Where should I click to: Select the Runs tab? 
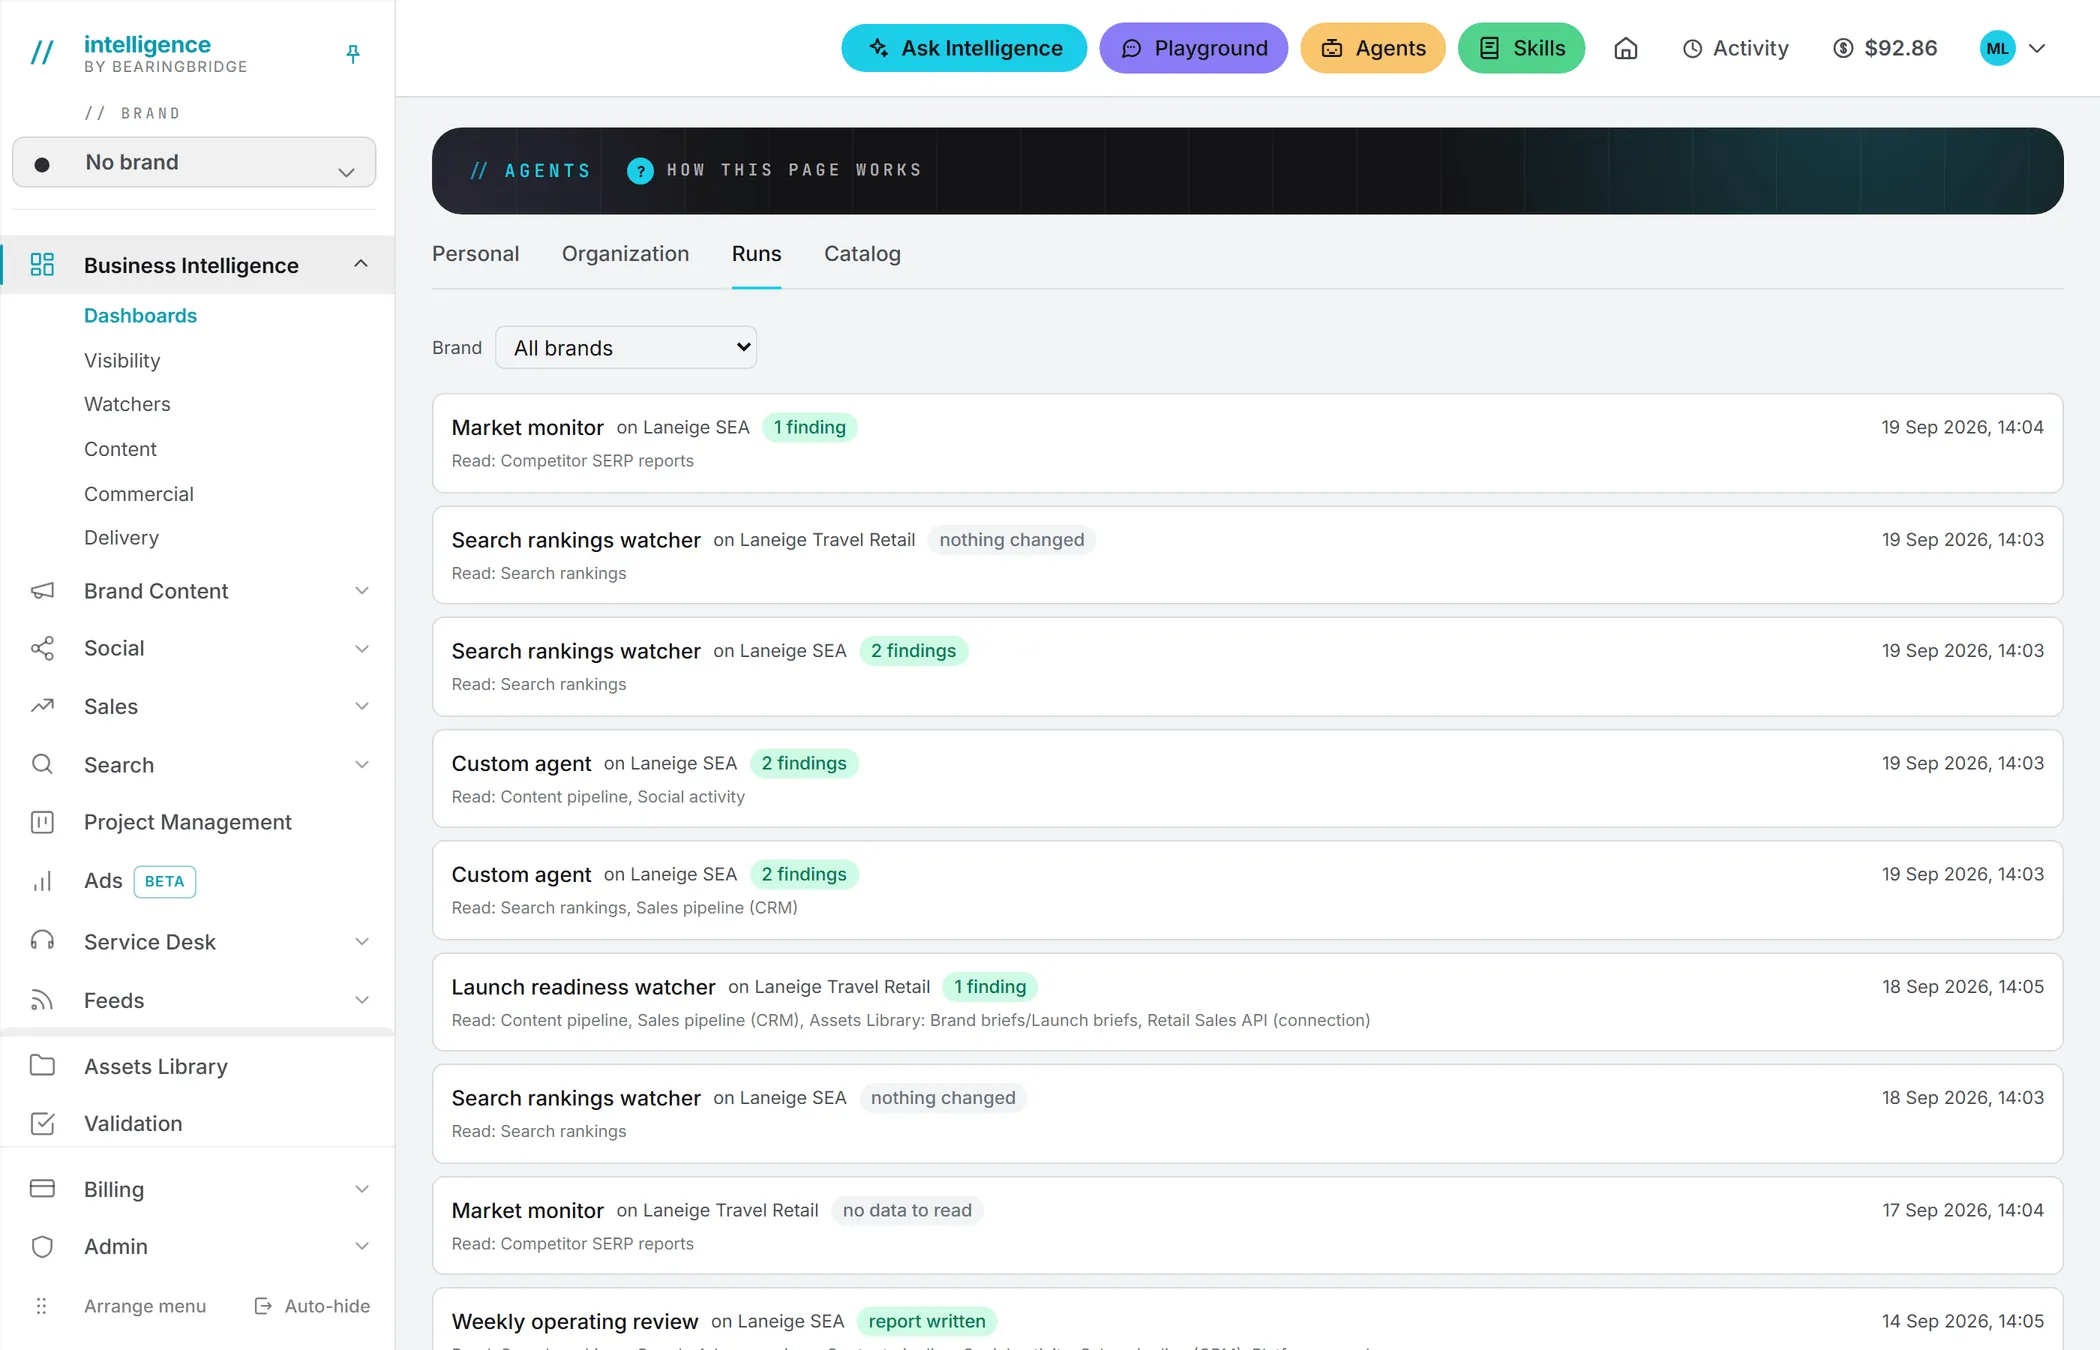pos(756,254)
